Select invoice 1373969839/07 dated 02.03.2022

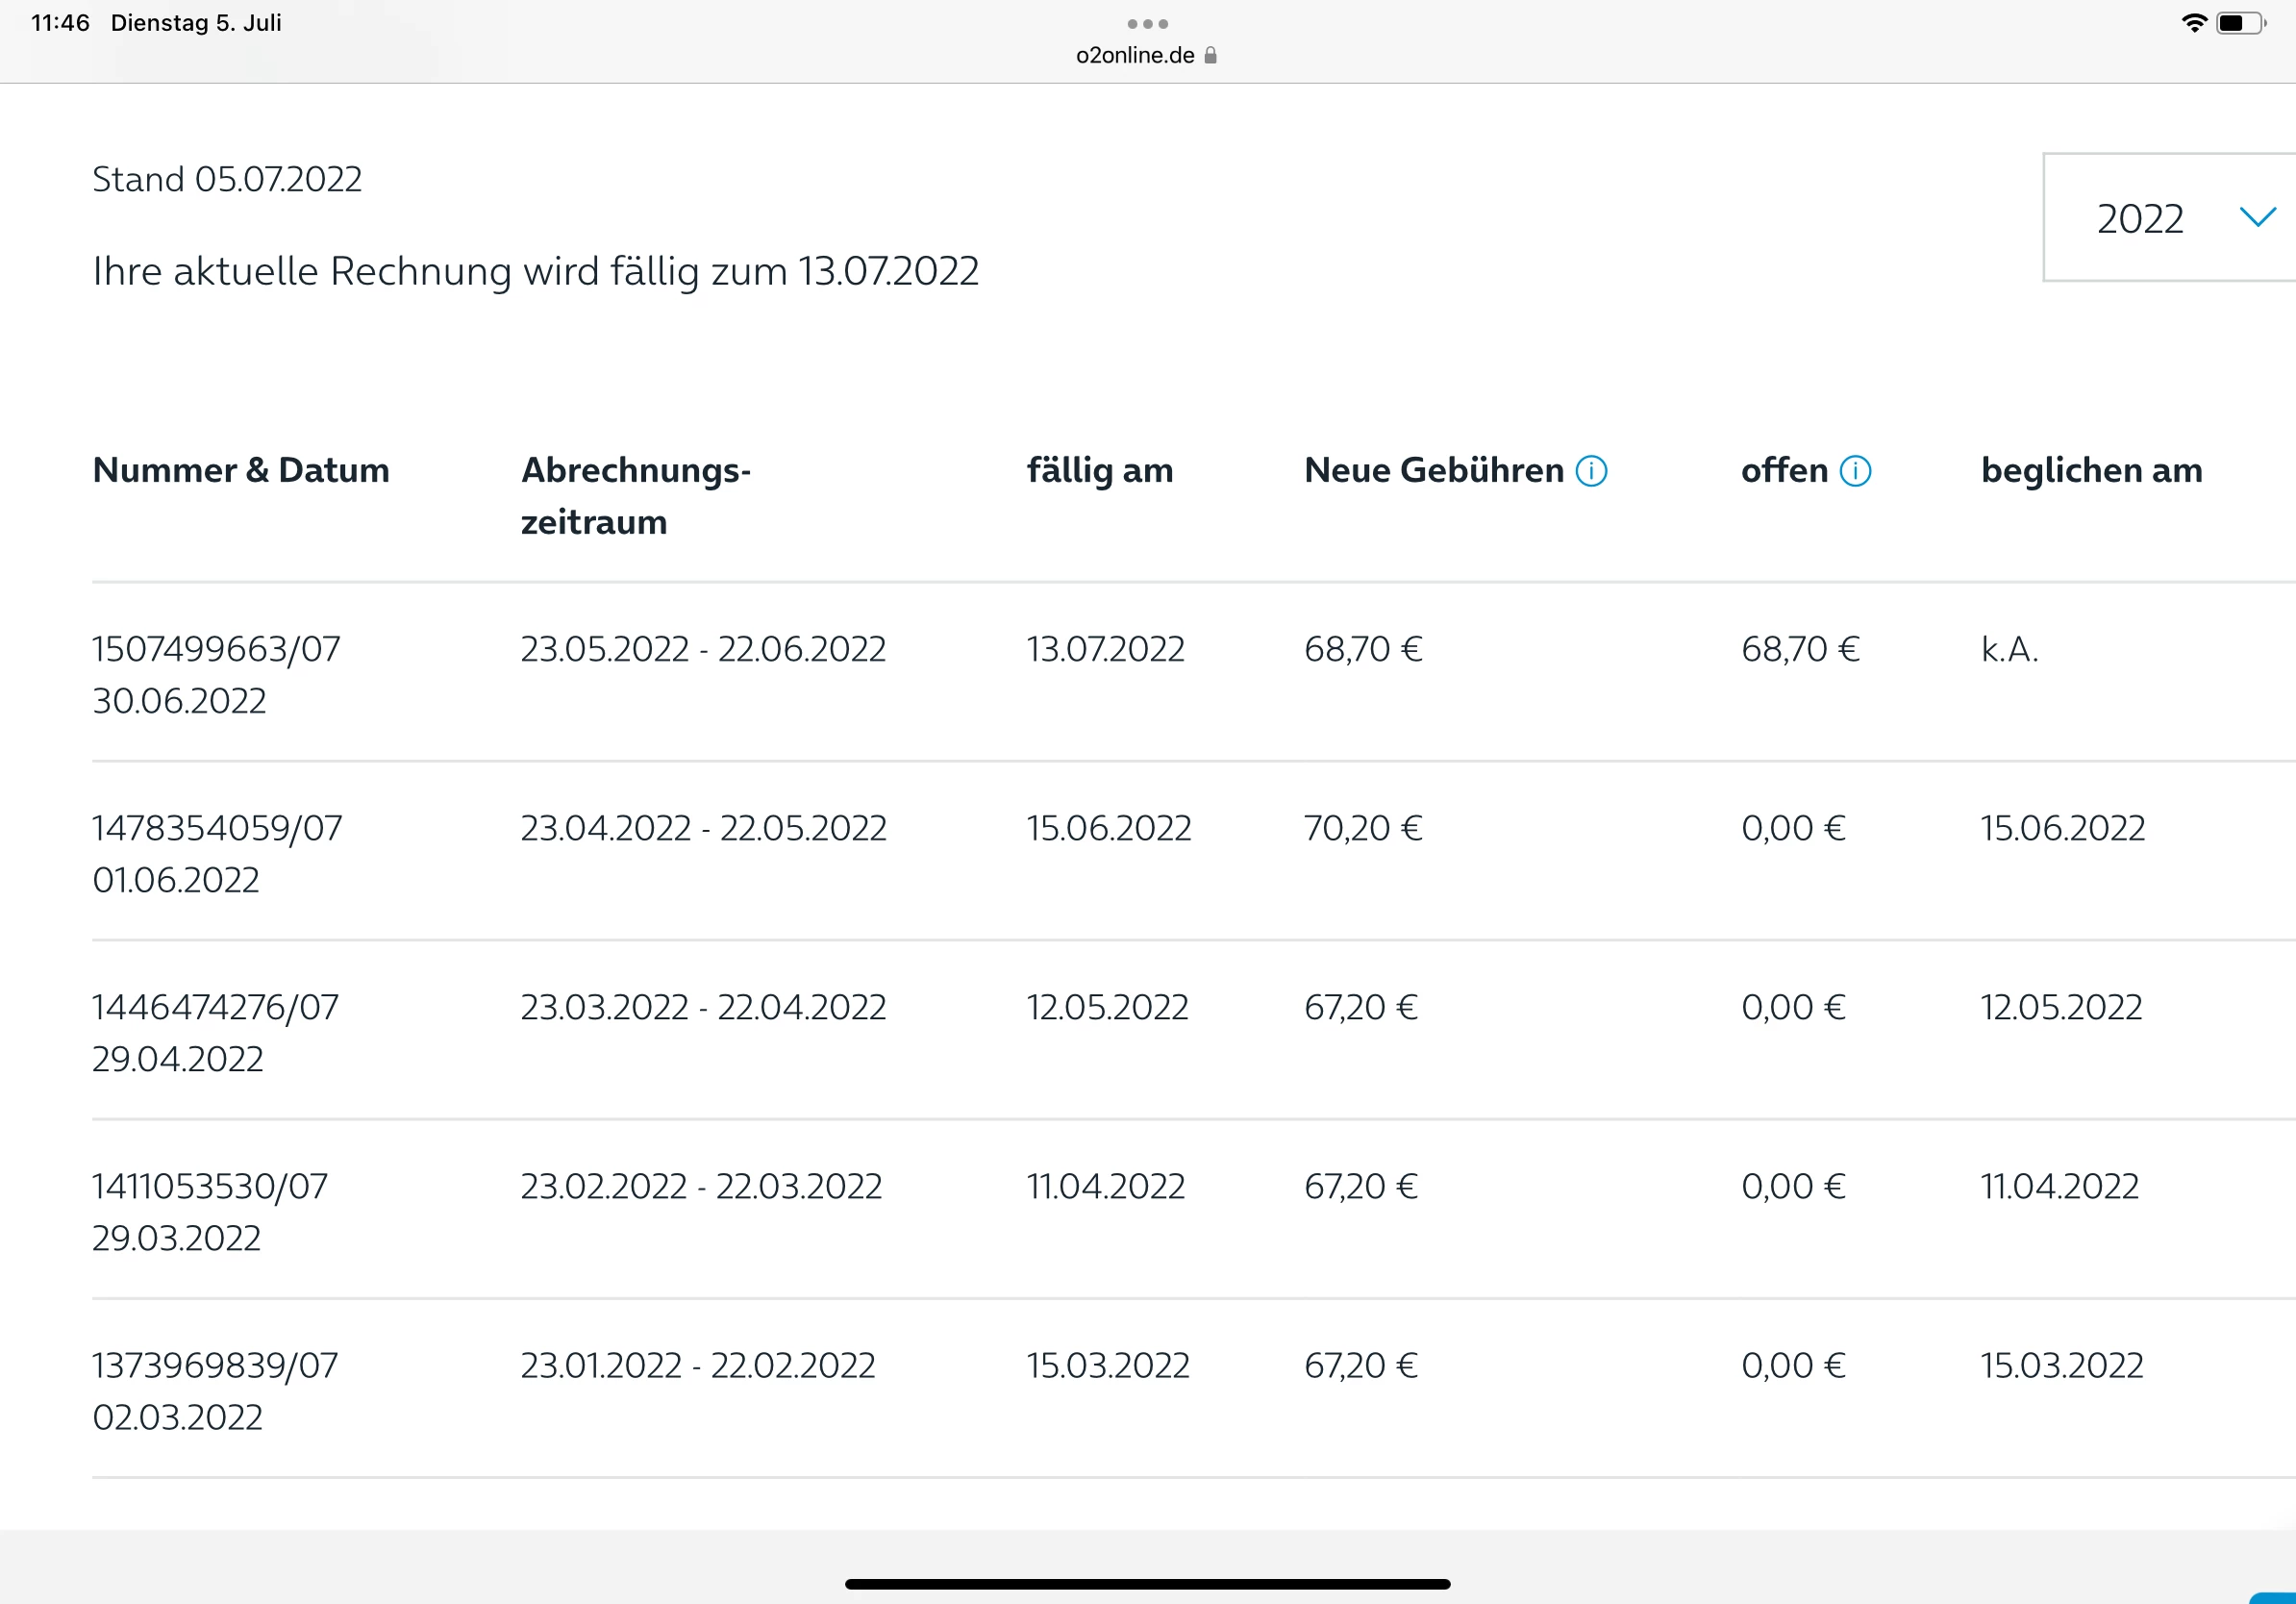(215, 1366)
